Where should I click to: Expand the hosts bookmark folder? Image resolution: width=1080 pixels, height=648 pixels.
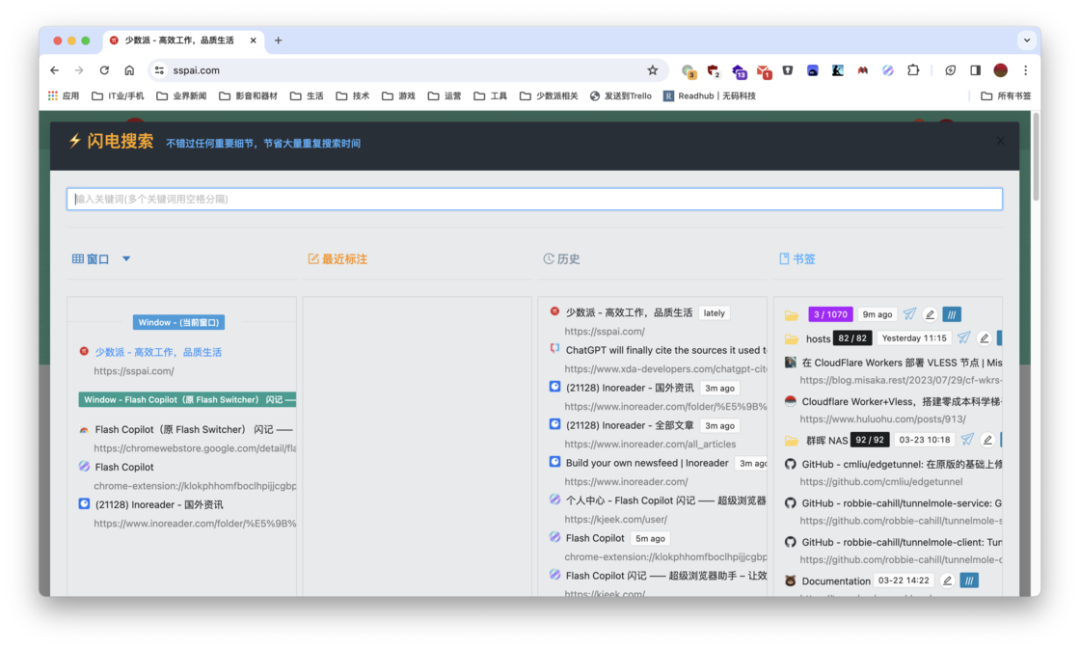791,339
